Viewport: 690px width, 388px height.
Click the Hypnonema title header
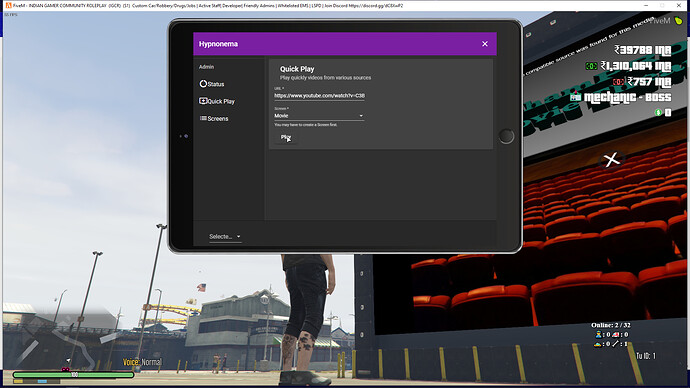pyautogui.click(x=218, y=44)
